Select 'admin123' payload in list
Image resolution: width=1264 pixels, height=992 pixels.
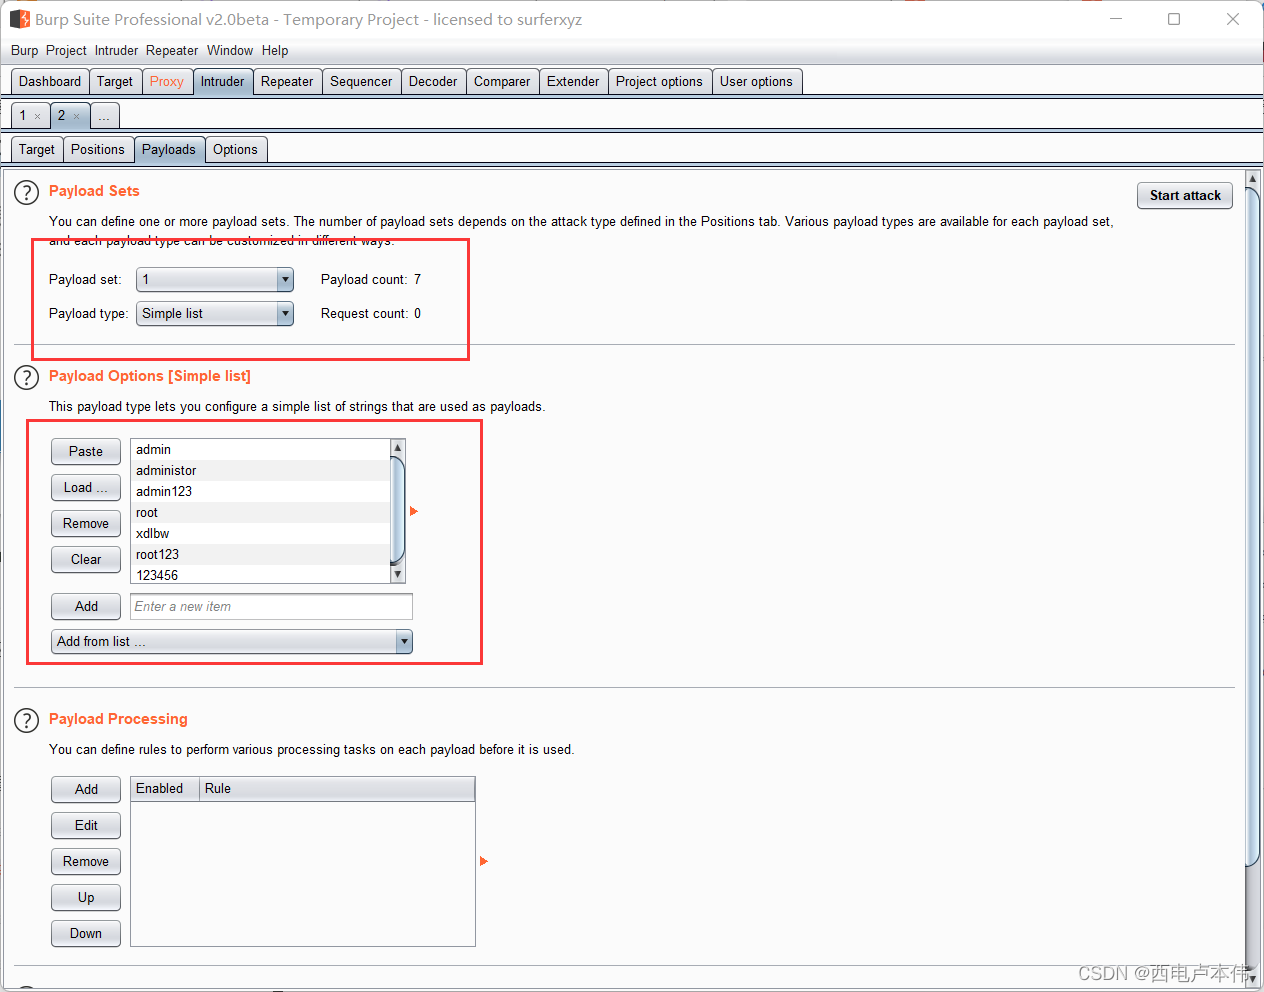click(260, 492)
